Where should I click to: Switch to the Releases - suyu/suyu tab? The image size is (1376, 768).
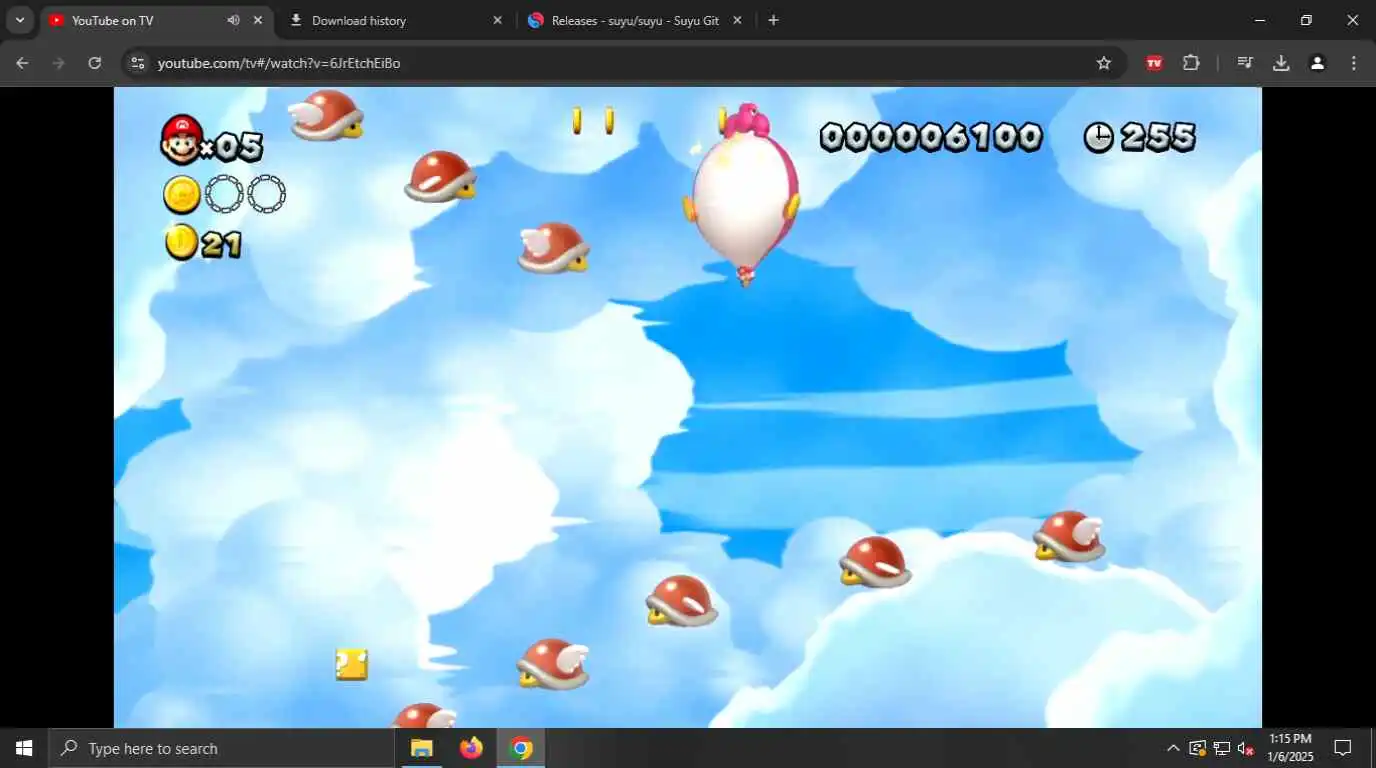point(635,20)
